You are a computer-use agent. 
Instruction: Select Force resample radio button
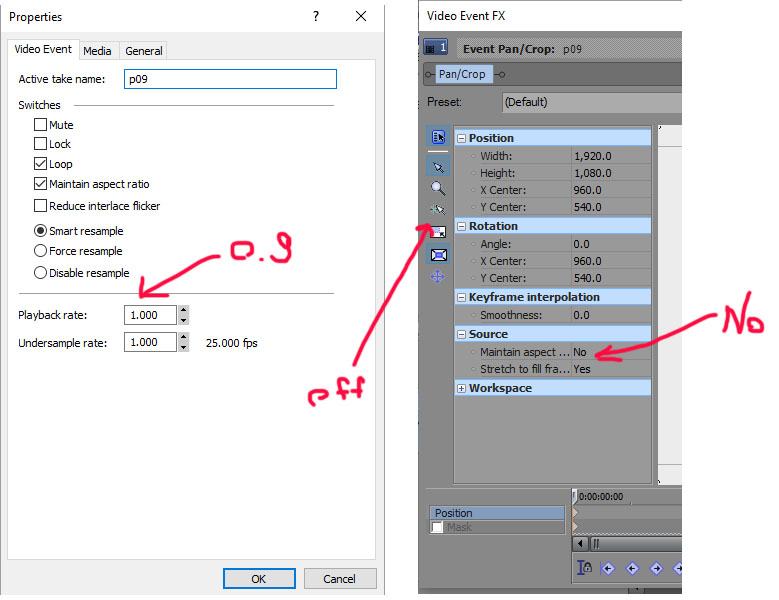pos(40,250)
